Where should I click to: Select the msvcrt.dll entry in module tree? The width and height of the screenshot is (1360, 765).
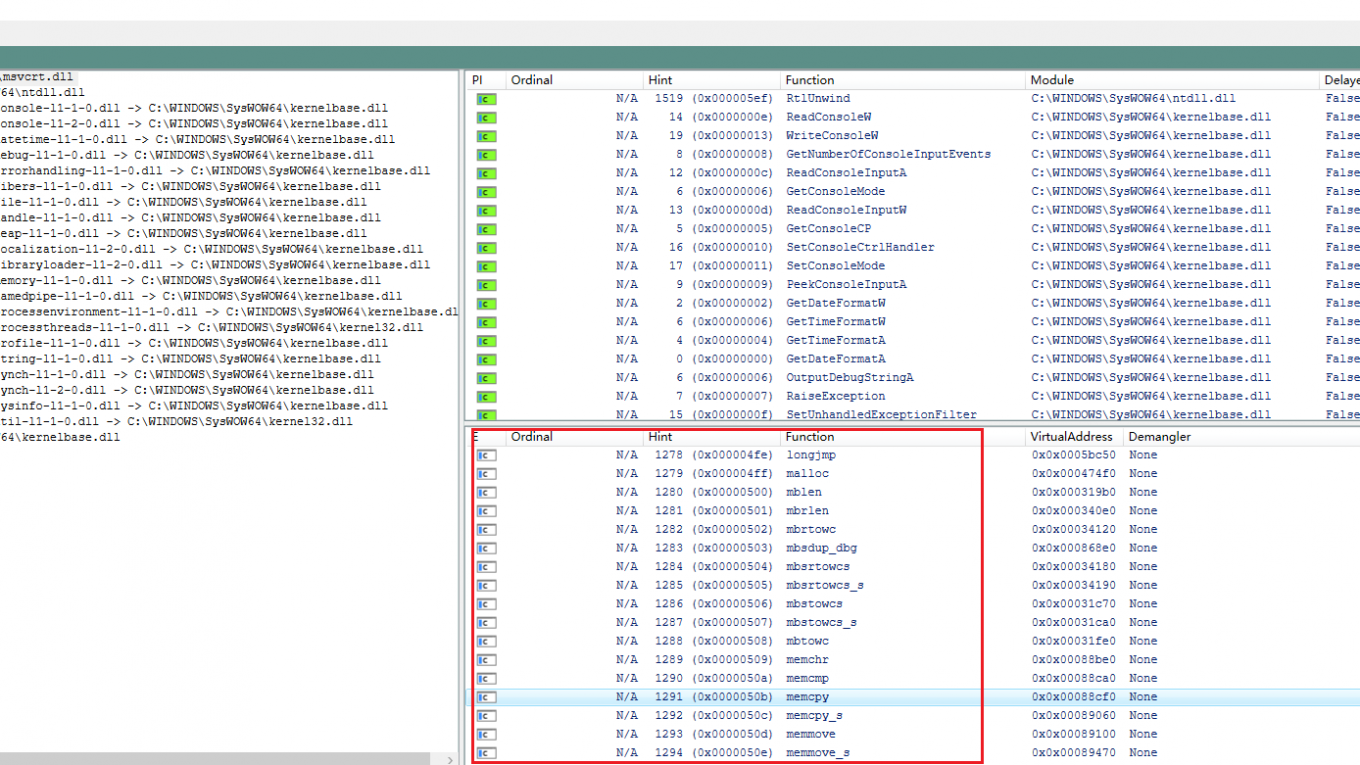(x=38, y=77)
